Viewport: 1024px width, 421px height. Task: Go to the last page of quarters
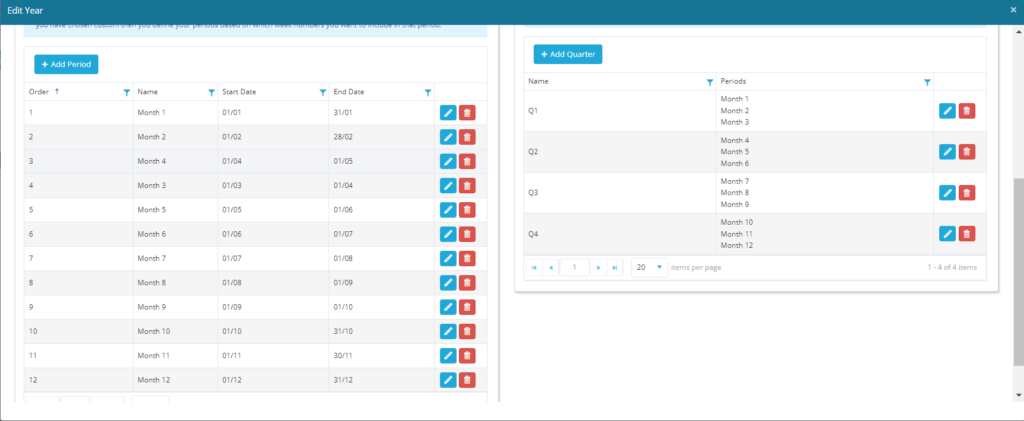tap(615, 267)
